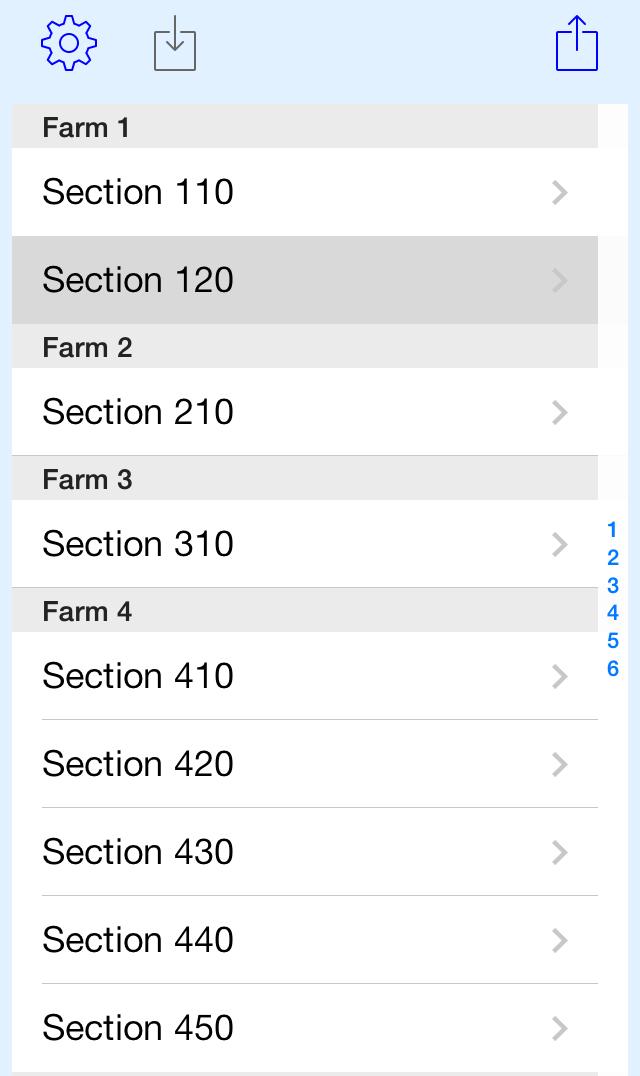Tap the chevron beside Section 310

560,544
